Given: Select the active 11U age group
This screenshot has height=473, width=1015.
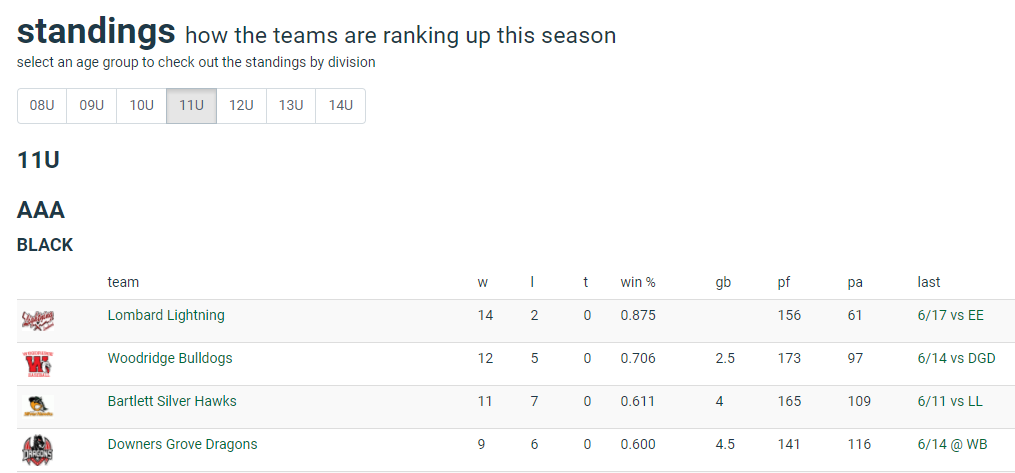Looking at the screenshot, I should tap(192, 105).
